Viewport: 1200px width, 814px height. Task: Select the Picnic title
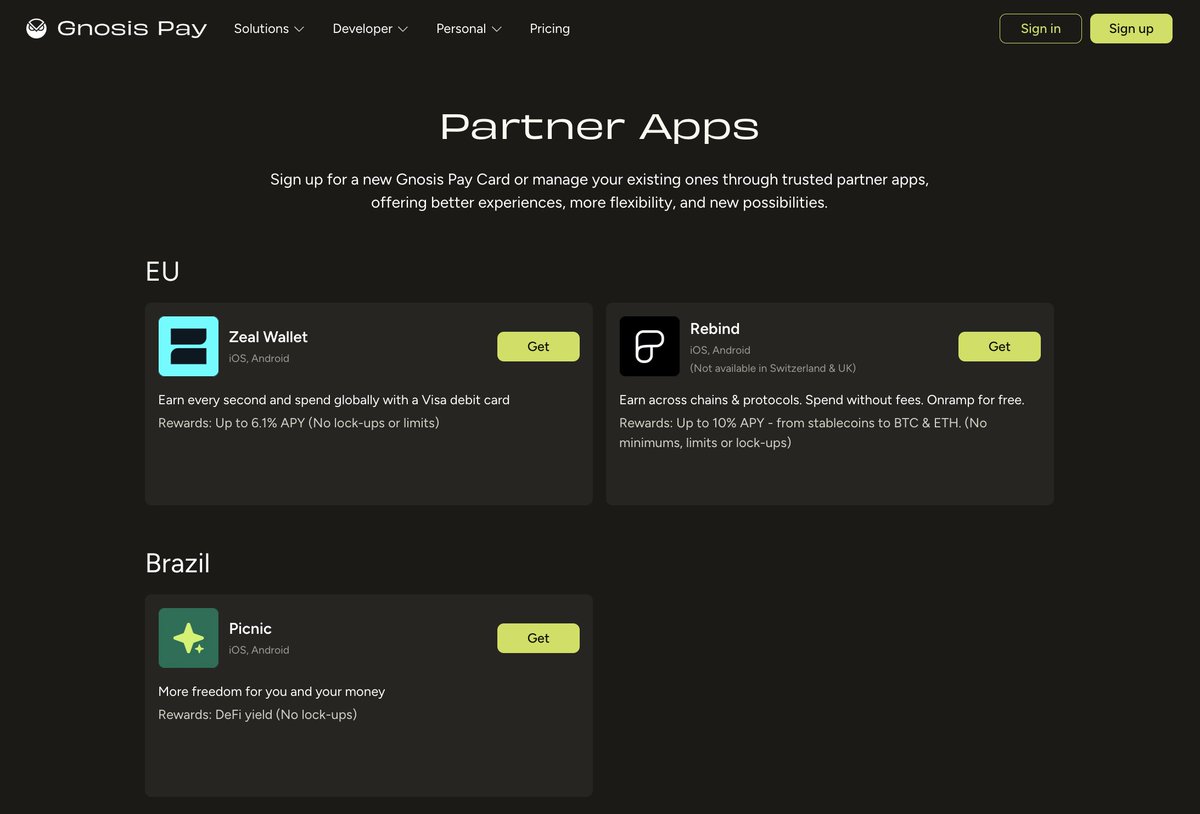point(250,628)
